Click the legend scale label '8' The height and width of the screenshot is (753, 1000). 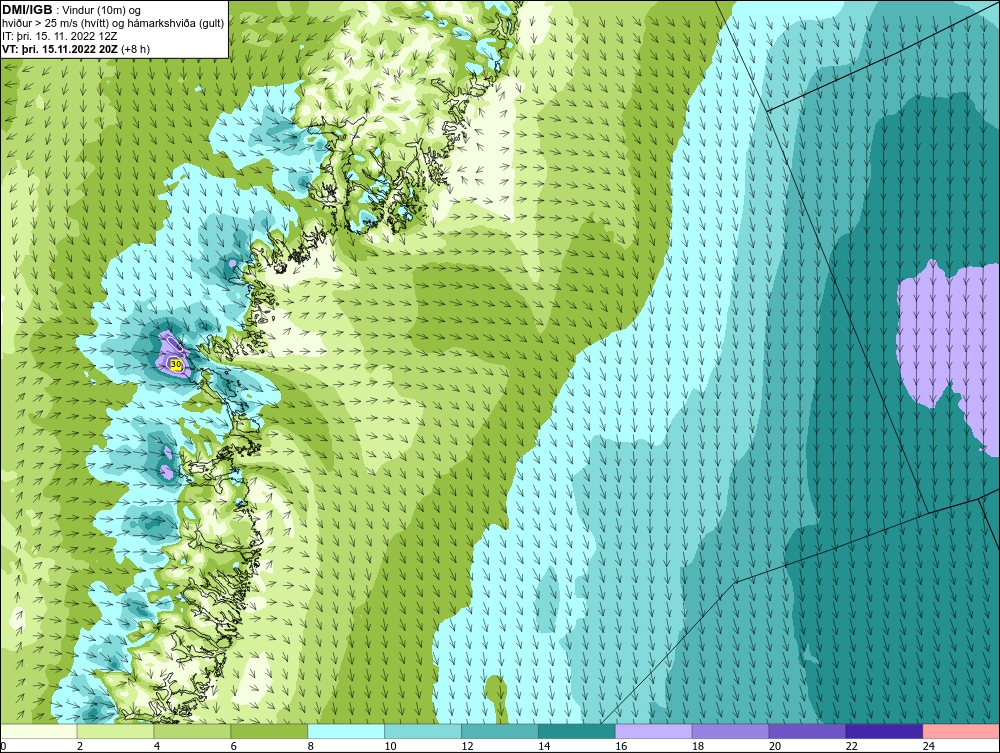coord(311,746)
